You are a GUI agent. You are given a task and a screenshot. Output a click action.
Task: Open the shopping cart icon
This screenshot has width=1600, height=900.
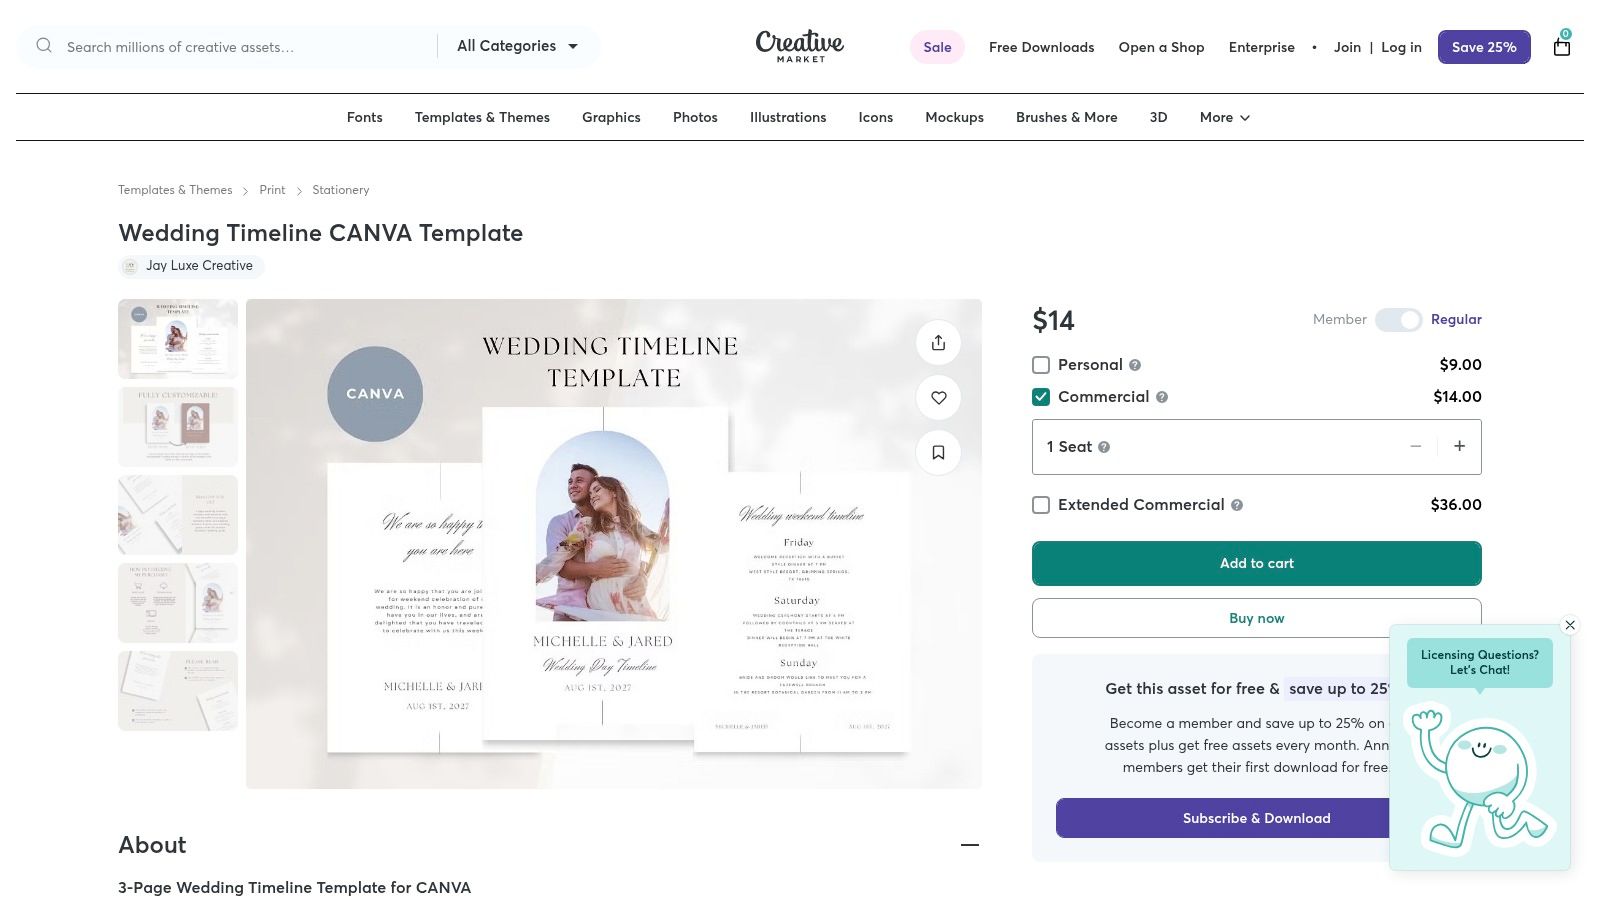pyautogui.click(x=1561, y=47)
